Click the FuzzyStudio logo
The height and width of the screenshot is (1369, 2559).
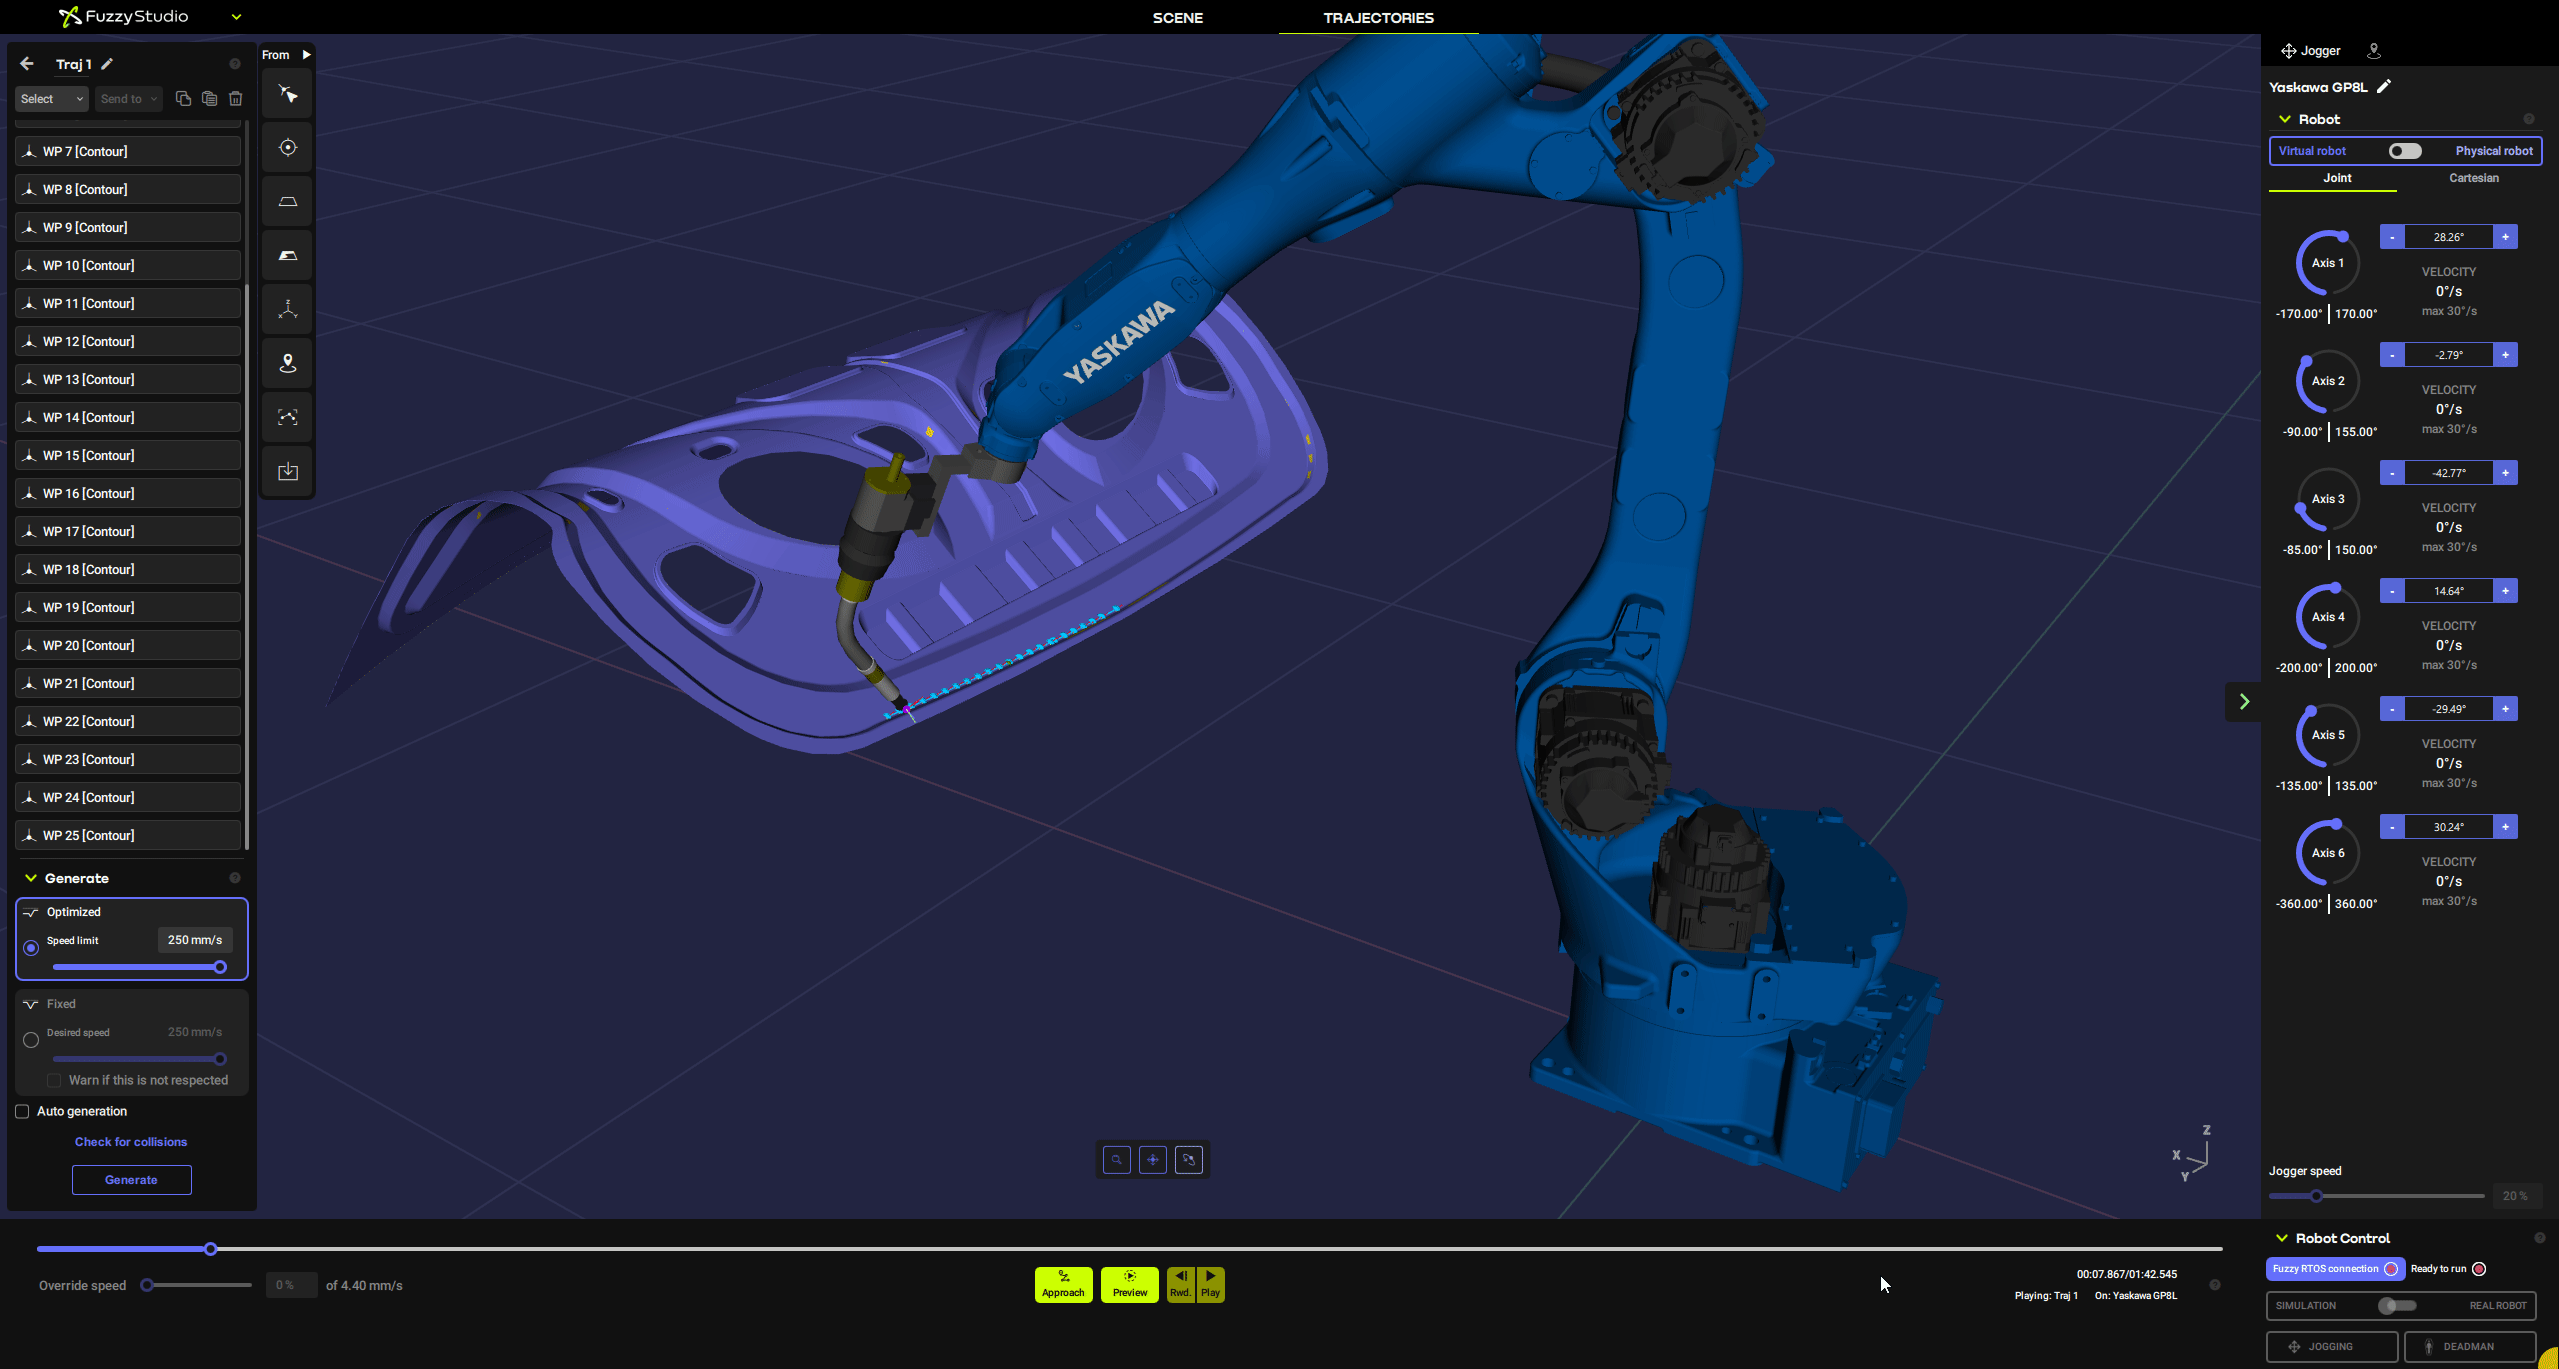(x=124, y=17)
